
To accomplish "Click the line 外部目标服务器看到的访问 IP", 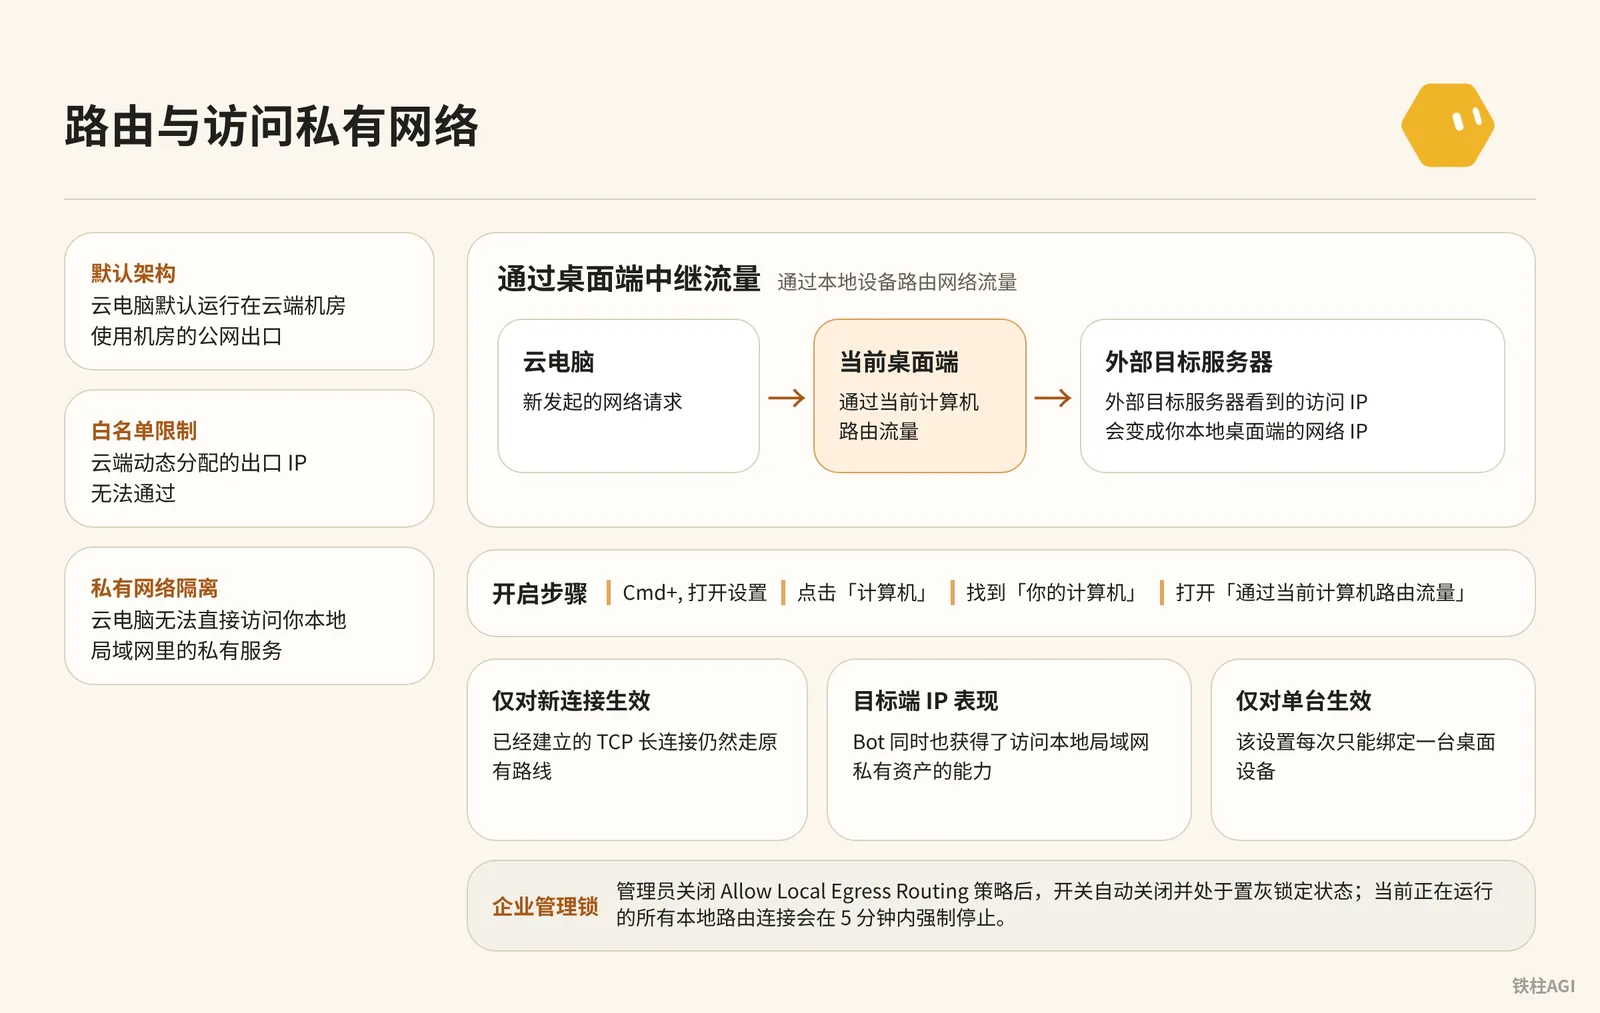I will pos(1236,401).
